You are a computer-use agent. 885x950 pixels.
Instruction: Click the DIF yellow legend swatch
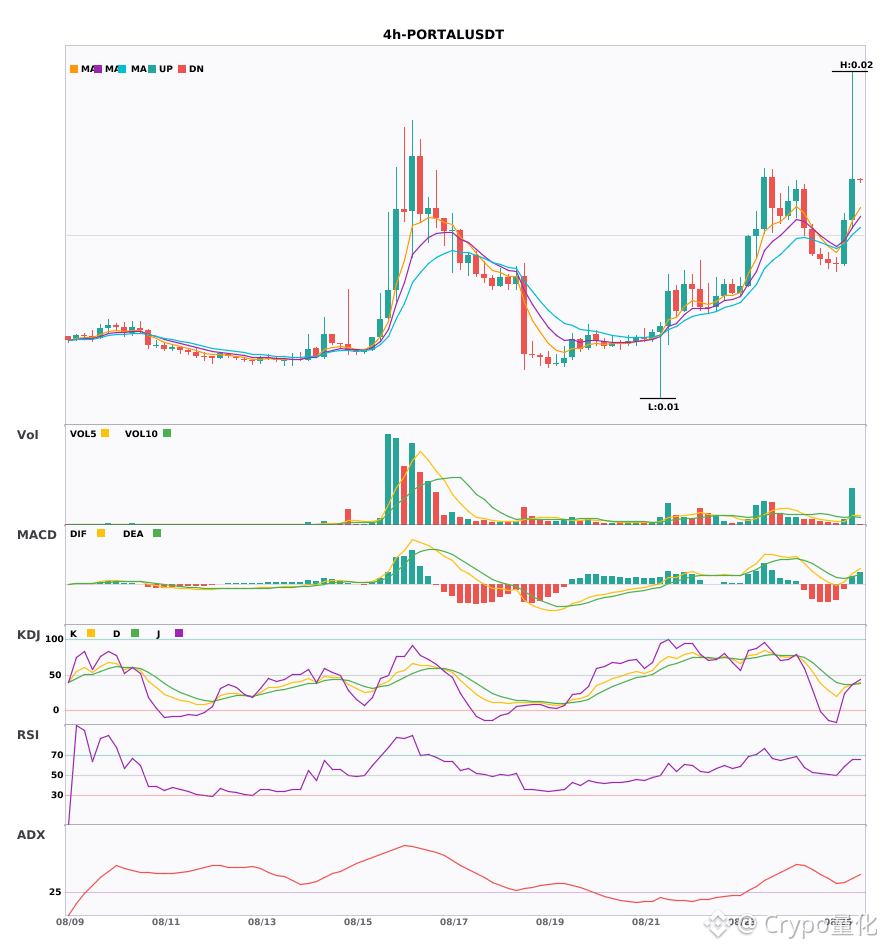point(101,533)
